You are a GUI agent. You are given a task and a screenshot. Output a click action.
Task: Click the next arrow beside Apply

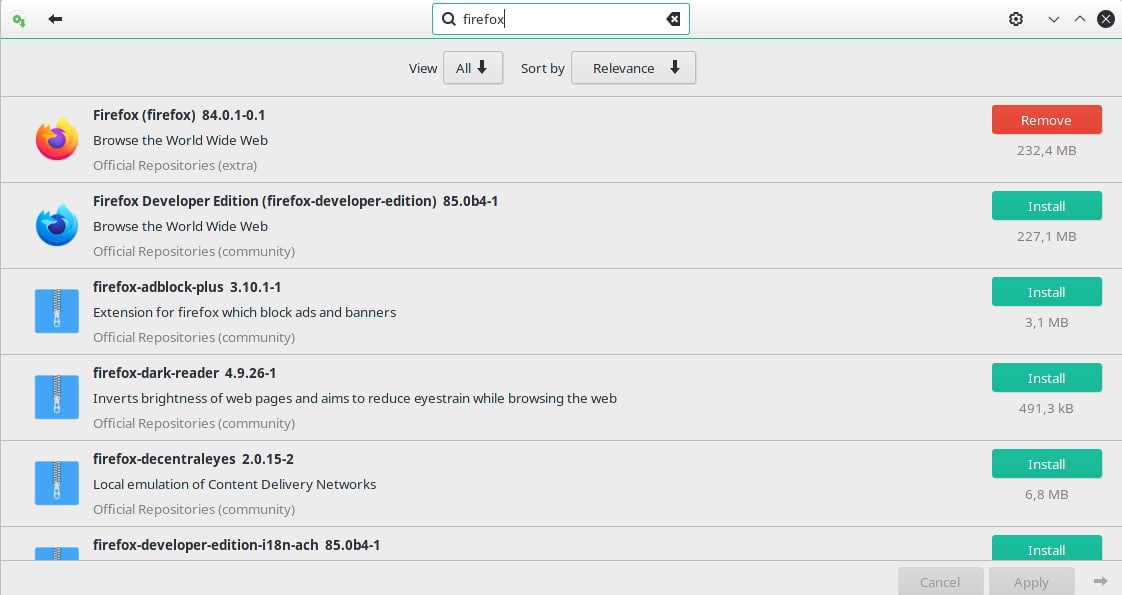click(x=1101, y=581)
